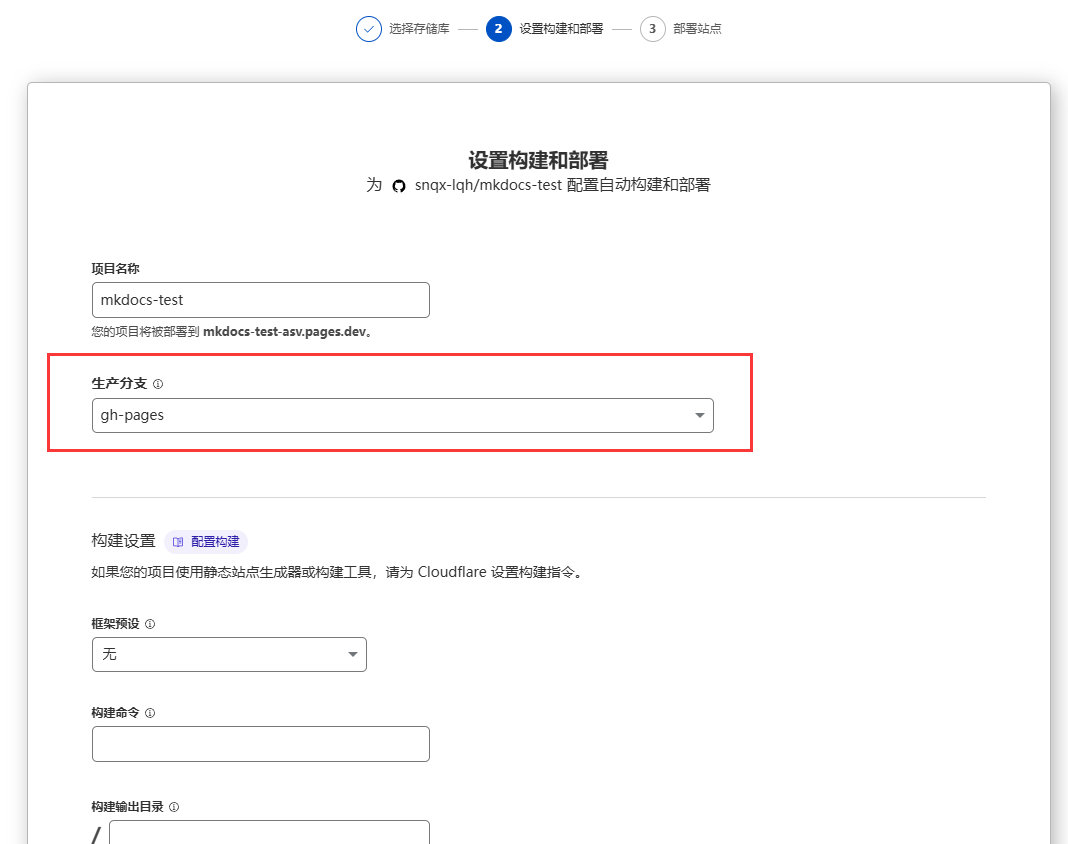Image resolution: width=1068 pixels, height=844 pixels.
Task: Select the 部署站点 step label
Action: [x=697, y=29]
